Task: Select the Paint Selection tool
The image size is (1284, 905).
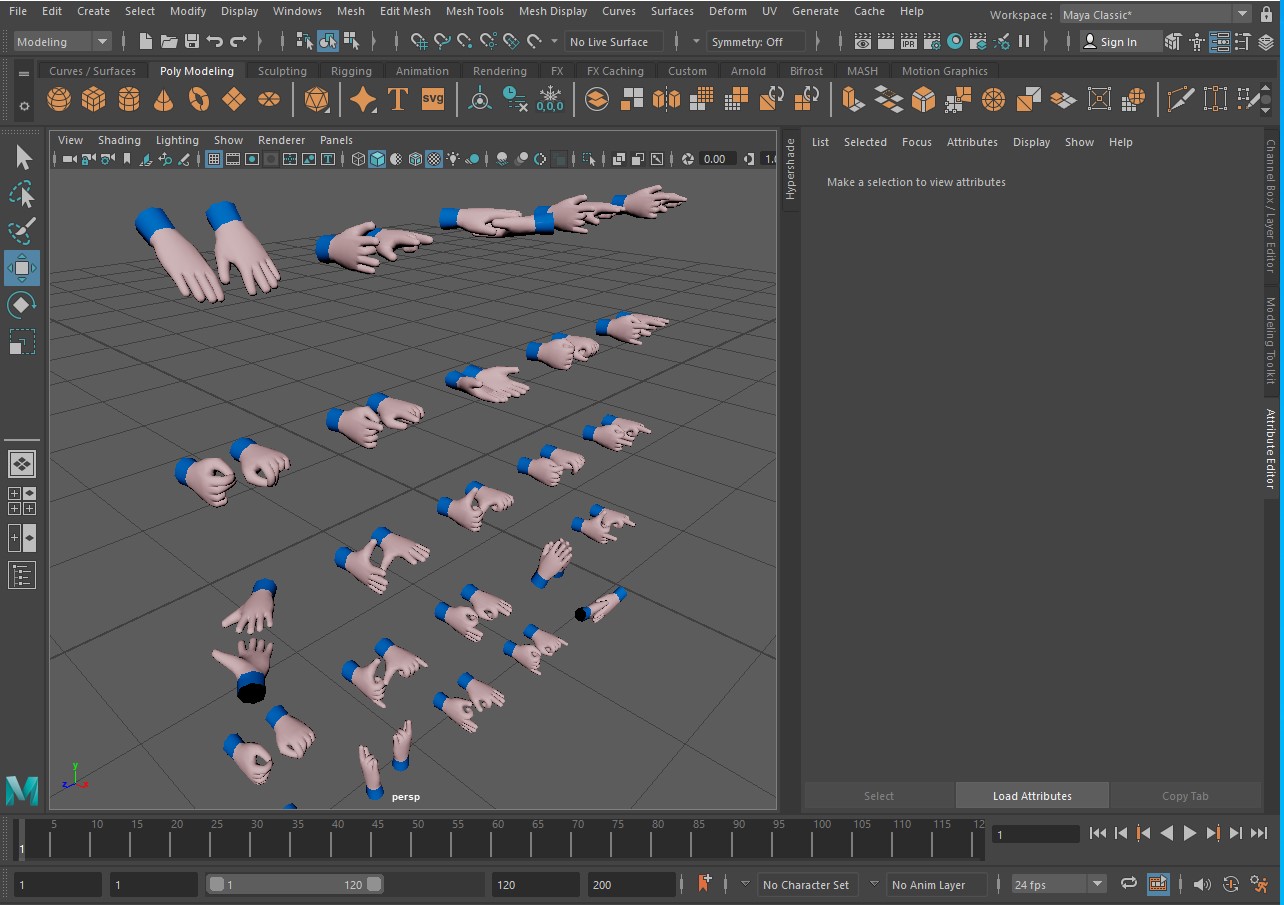Action: point(22,231)
